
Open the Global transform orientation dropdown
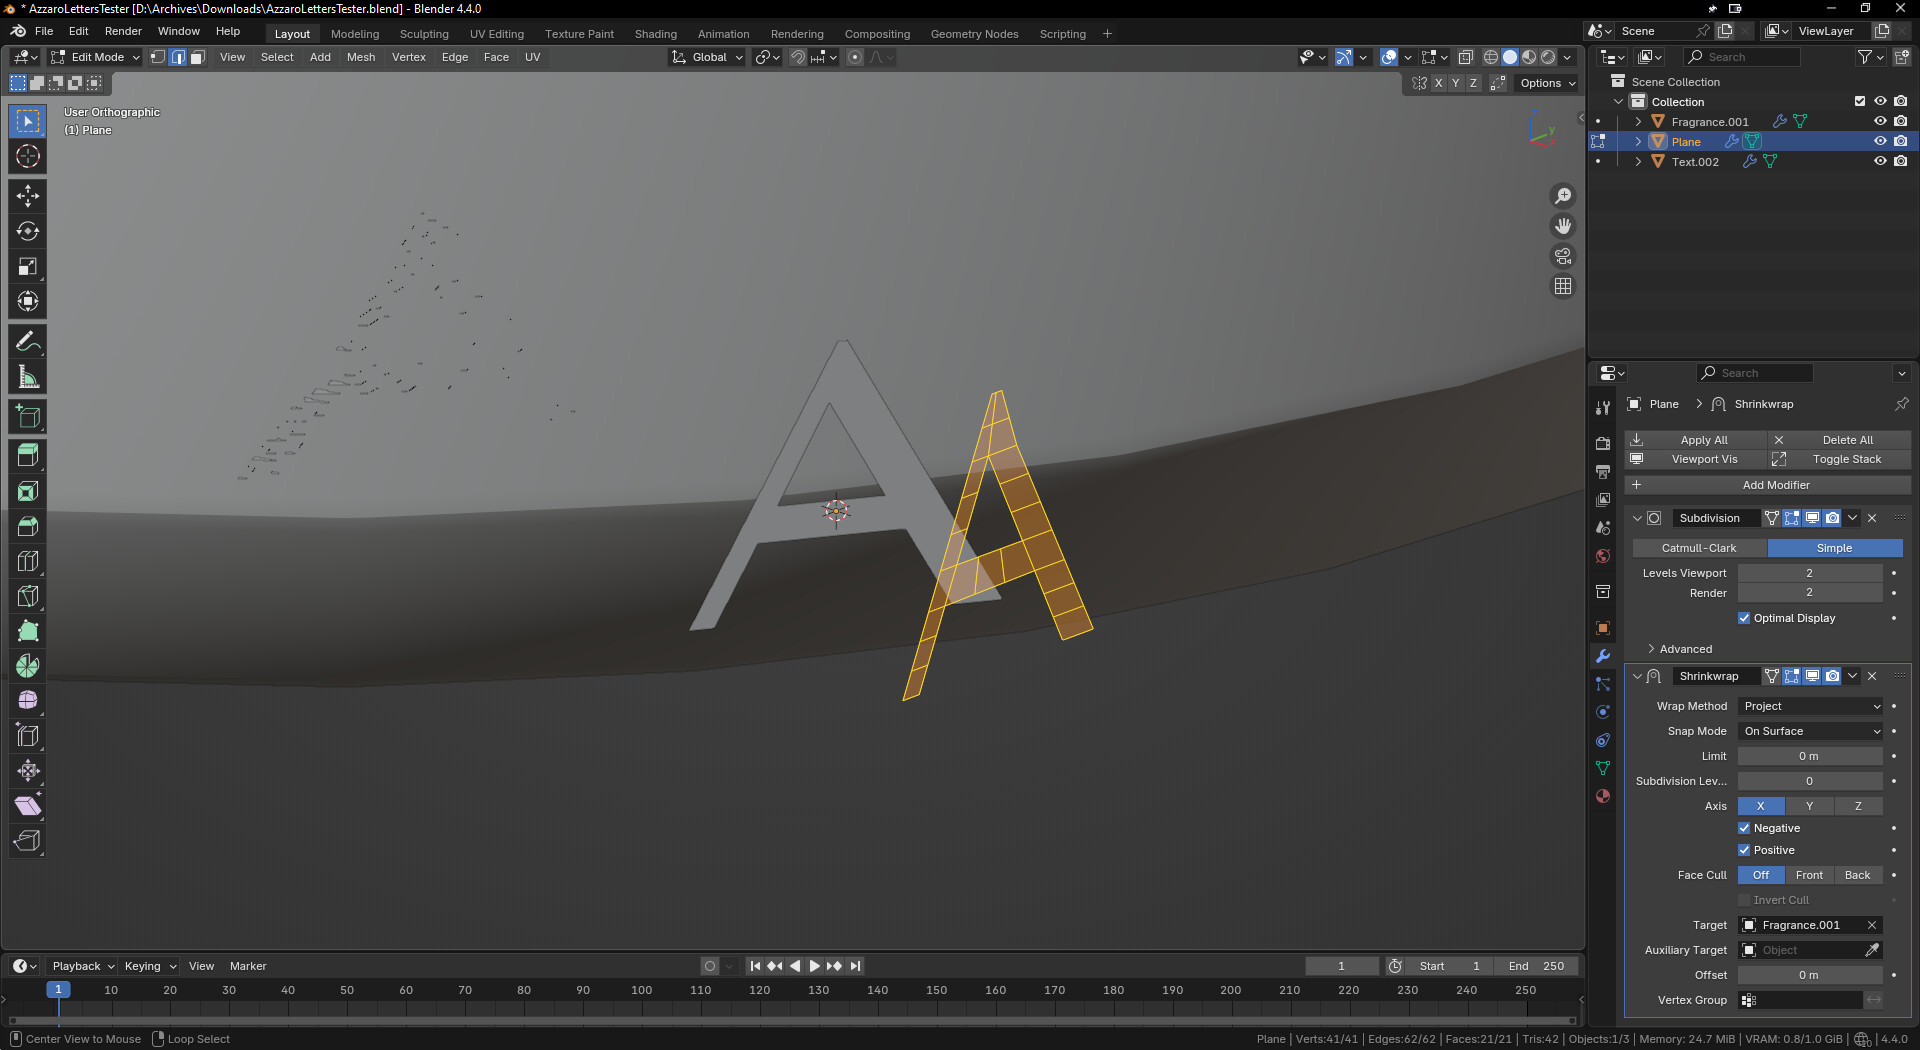click(x=708, y=57)
